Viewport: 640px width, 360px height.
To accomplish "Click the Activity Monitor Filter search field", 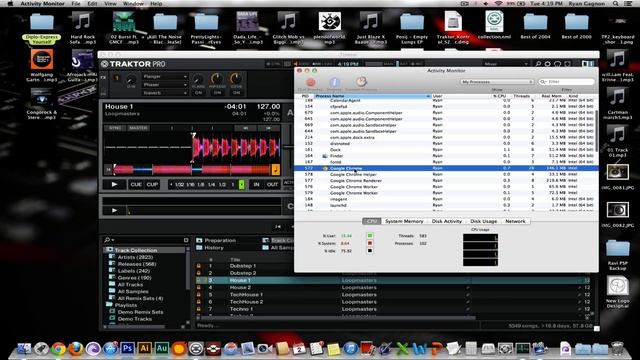I will pos(567,82).
